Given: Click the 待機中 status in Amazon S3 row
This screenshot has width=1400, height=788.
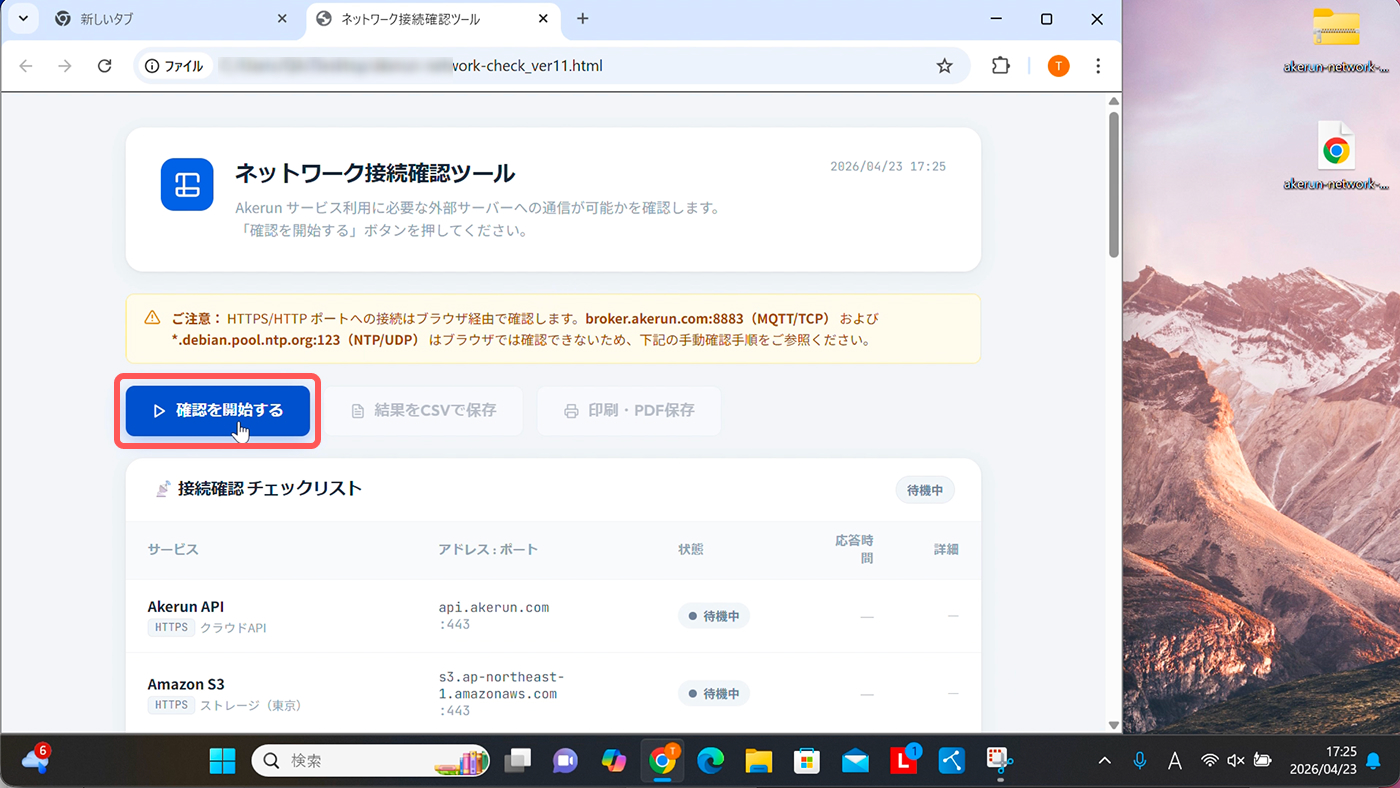Looking at the screenshot, I should [714, 693].
